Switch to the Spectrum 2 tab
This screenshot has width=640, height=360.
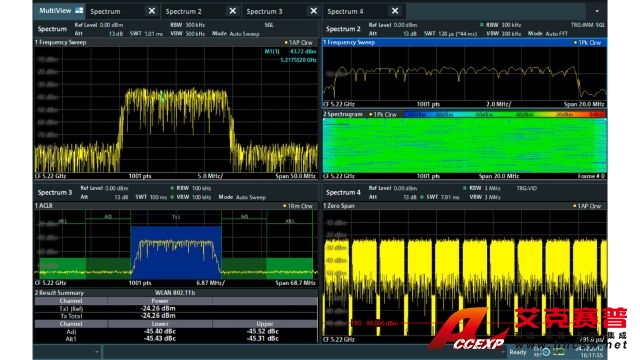pyautogui.click(x=184, y=11)
